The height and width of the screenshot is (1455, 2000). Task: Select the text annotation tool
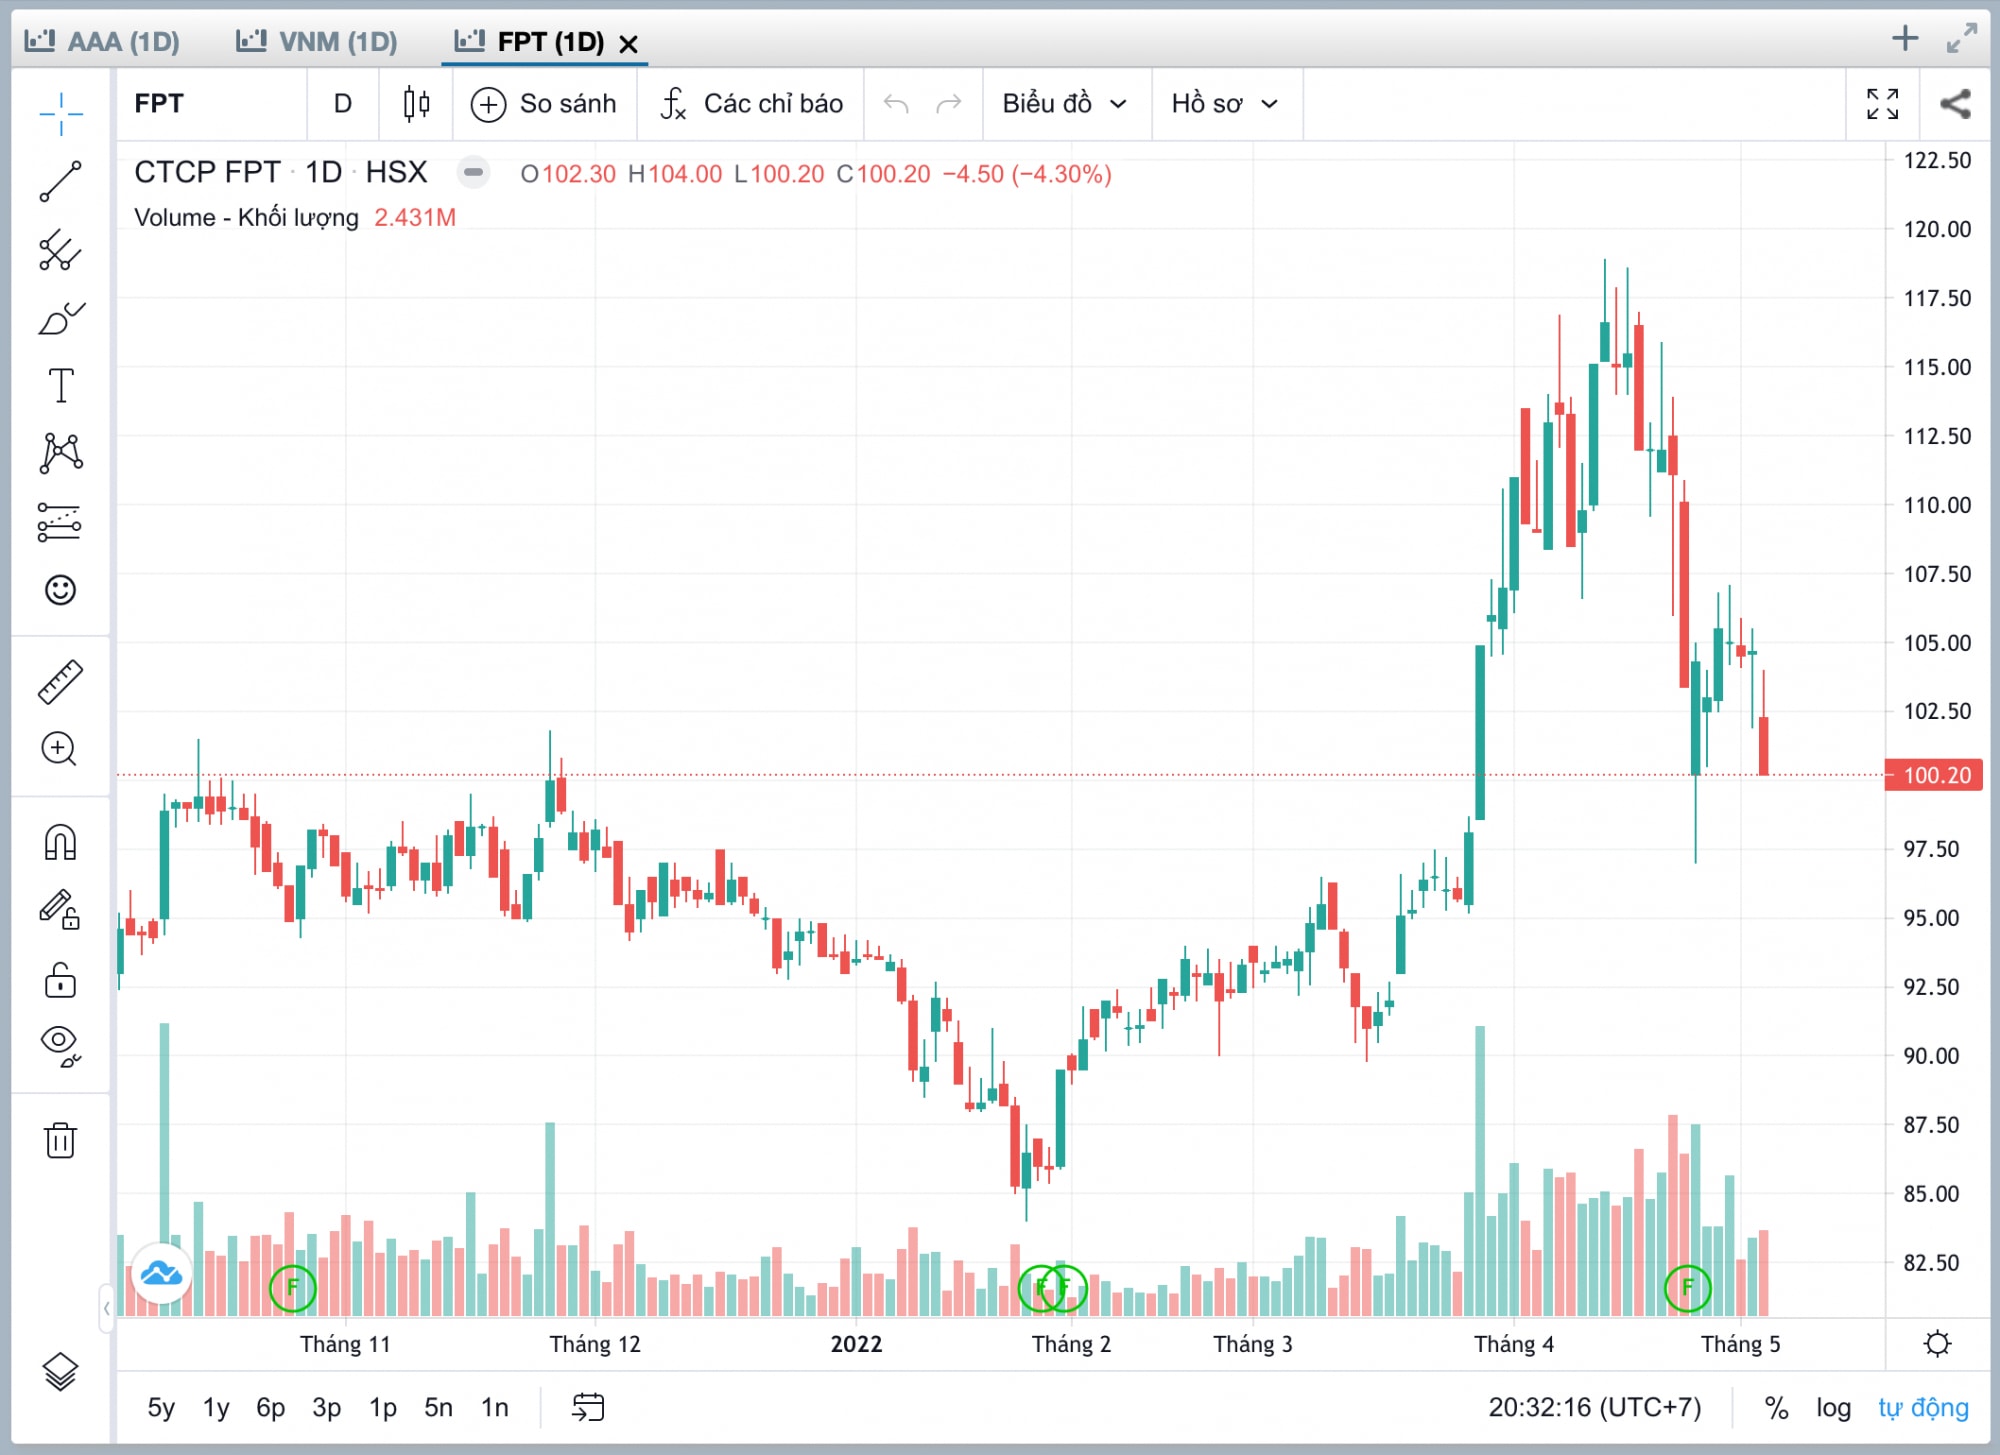point(61,385)
